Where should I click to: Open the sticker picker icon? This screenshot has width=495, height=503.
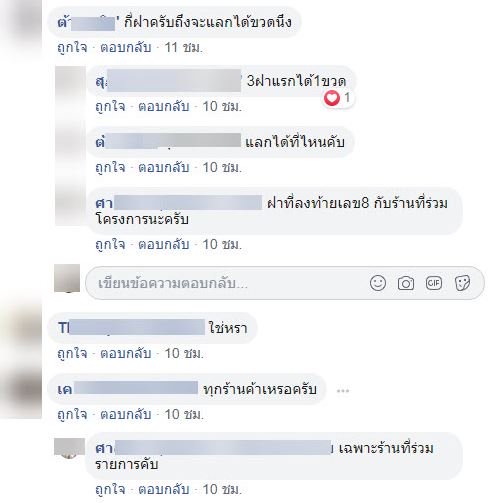coord(462,283)
